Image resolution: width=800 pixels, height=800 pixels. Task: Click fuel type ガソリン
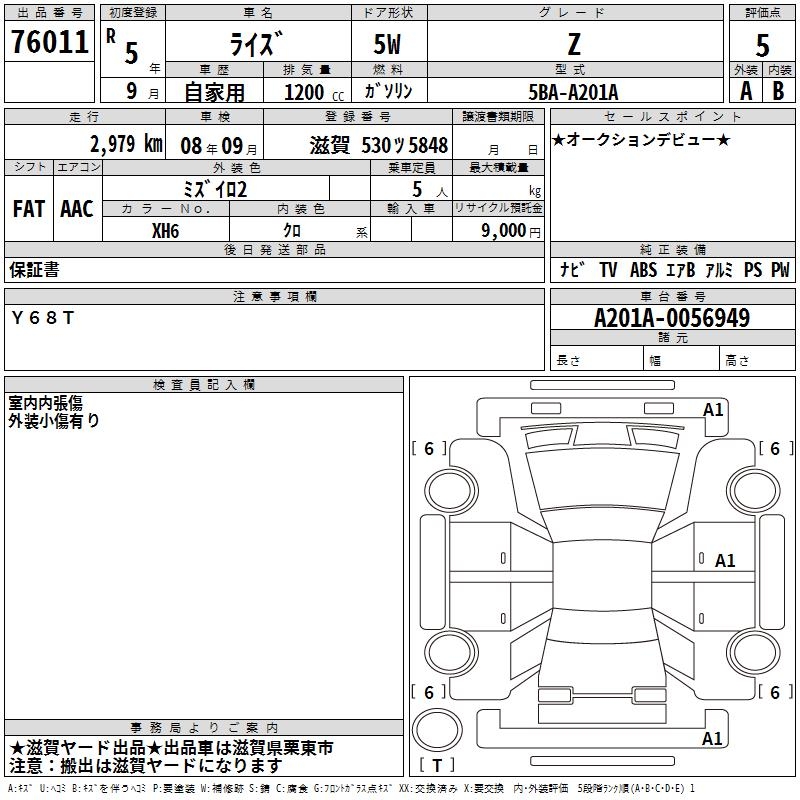pyautogui.click(x=388, y=91)
